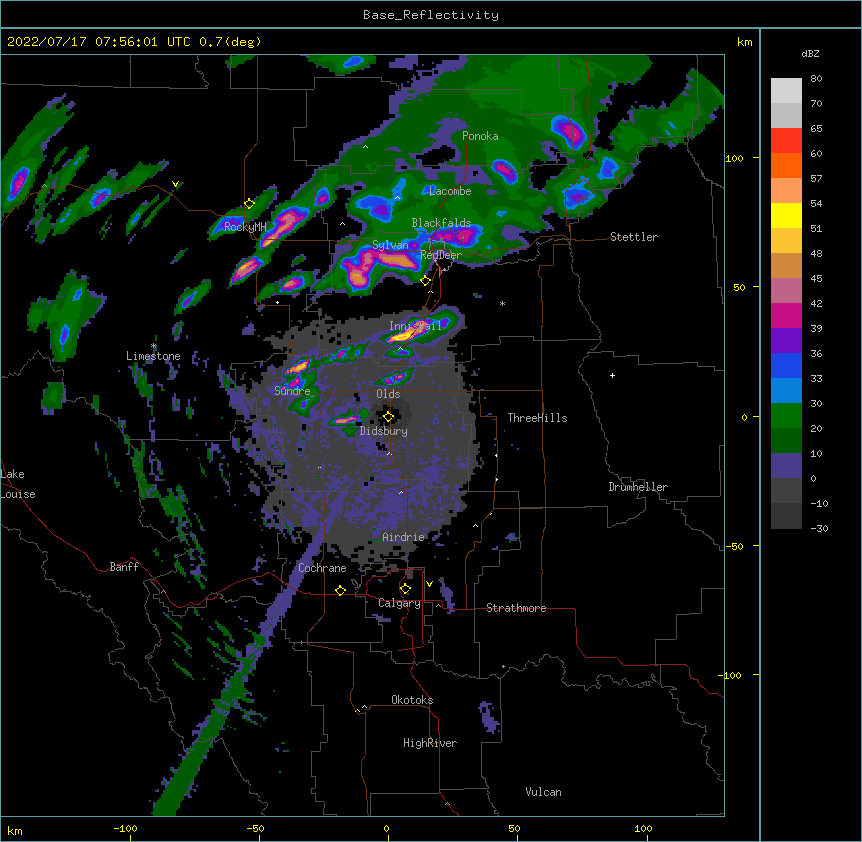Click the Sylvan city label

point(390,245)
